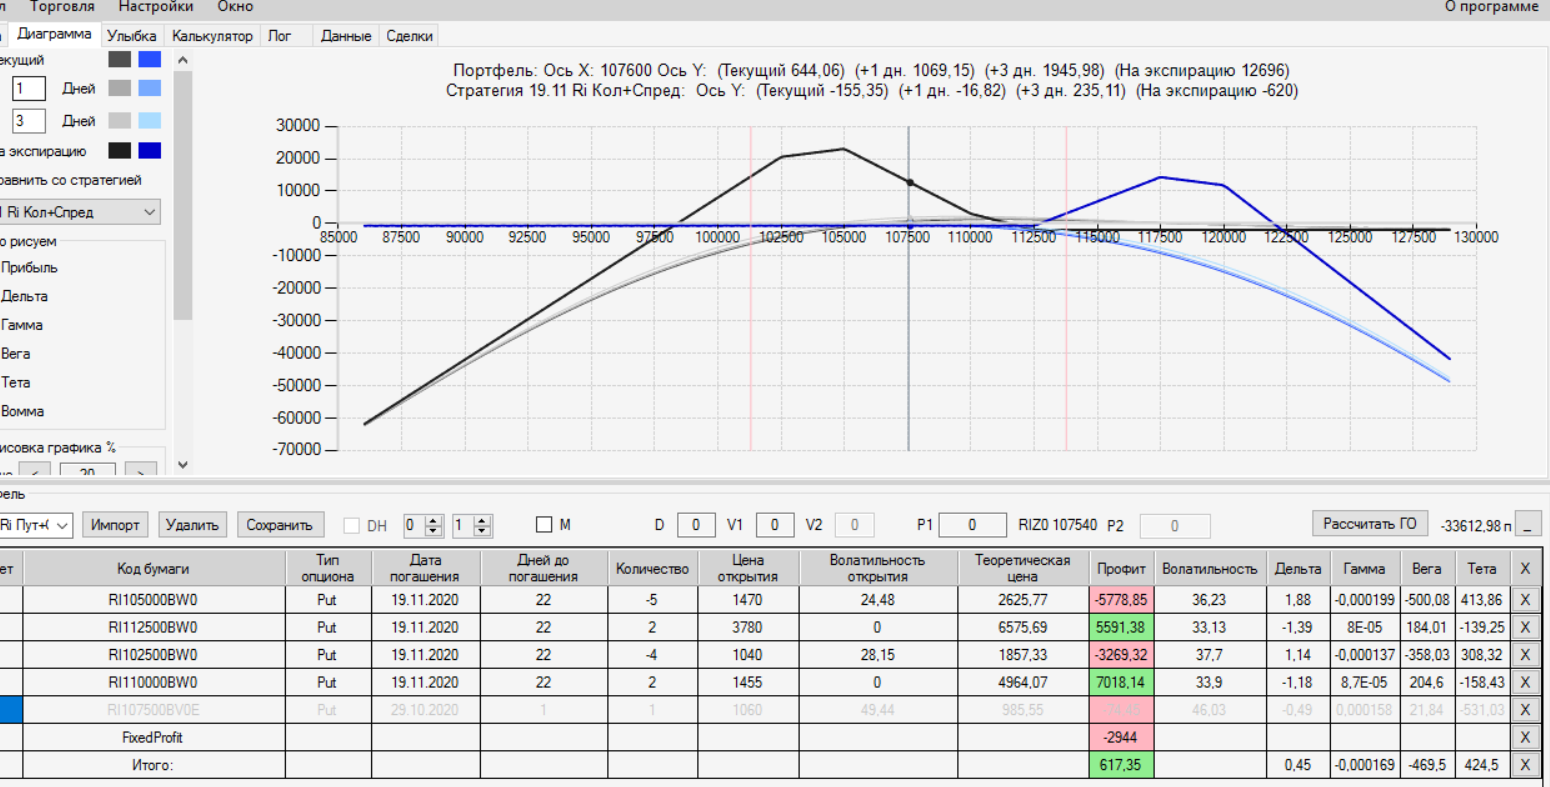The image size is (1550, 787).
Task: Delete the RI110000BW0 row with its X
Action: [1525, 683]
